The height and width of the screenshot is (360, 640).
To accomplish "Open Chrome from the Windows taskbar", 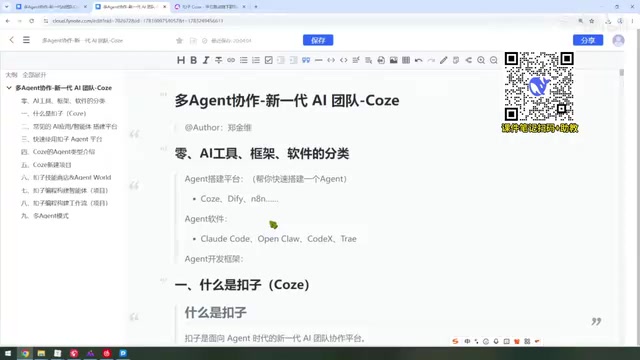I will coord(25,353).
